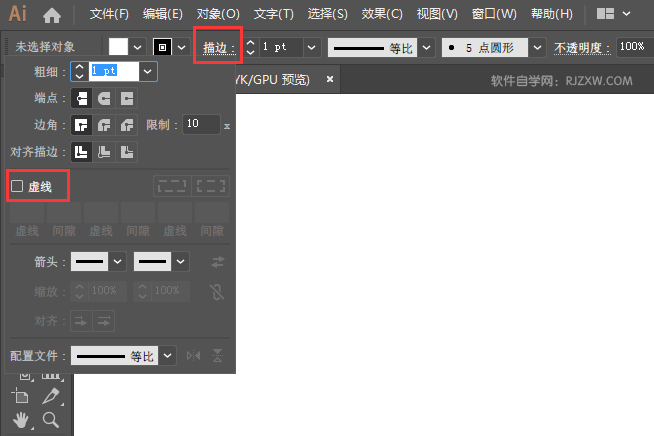Choose bevel join corner icon

pos(127,125)
